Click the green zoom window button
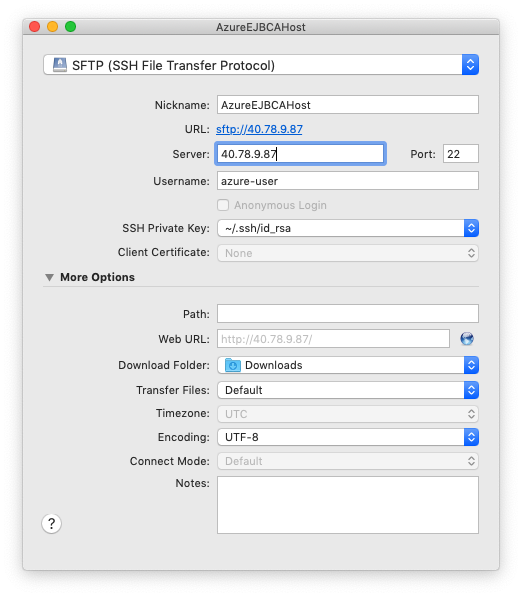The width and height of the screenshot is (522, 597). point(70,27)
